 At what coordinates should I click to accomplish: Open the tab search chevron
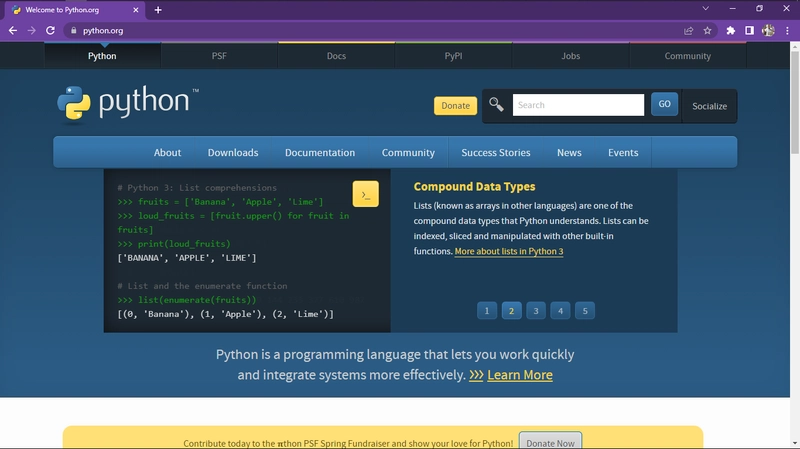click(x=706, y=8)
